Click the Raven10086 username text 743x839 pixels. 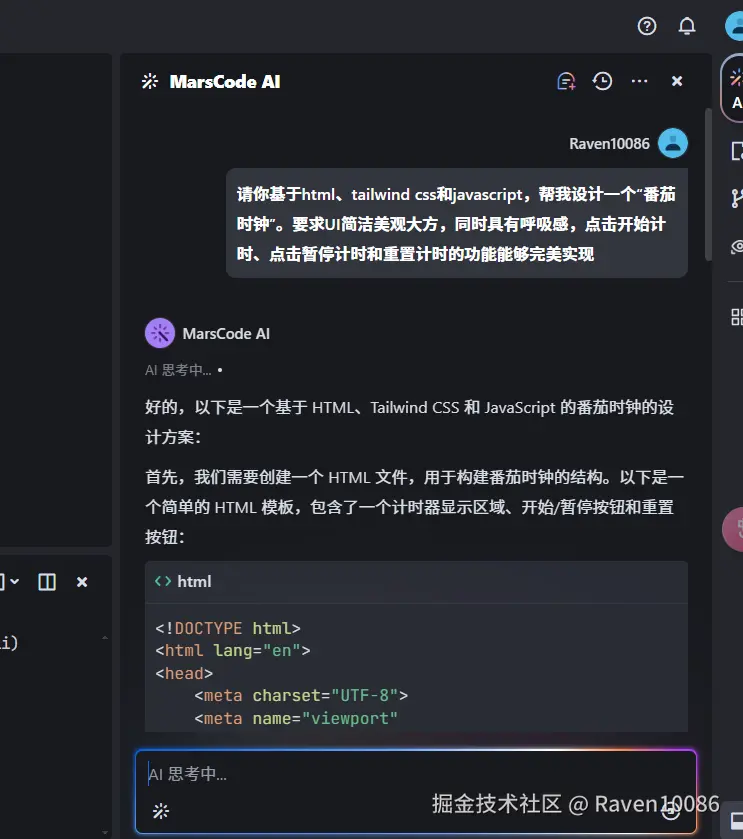(609, 144)
